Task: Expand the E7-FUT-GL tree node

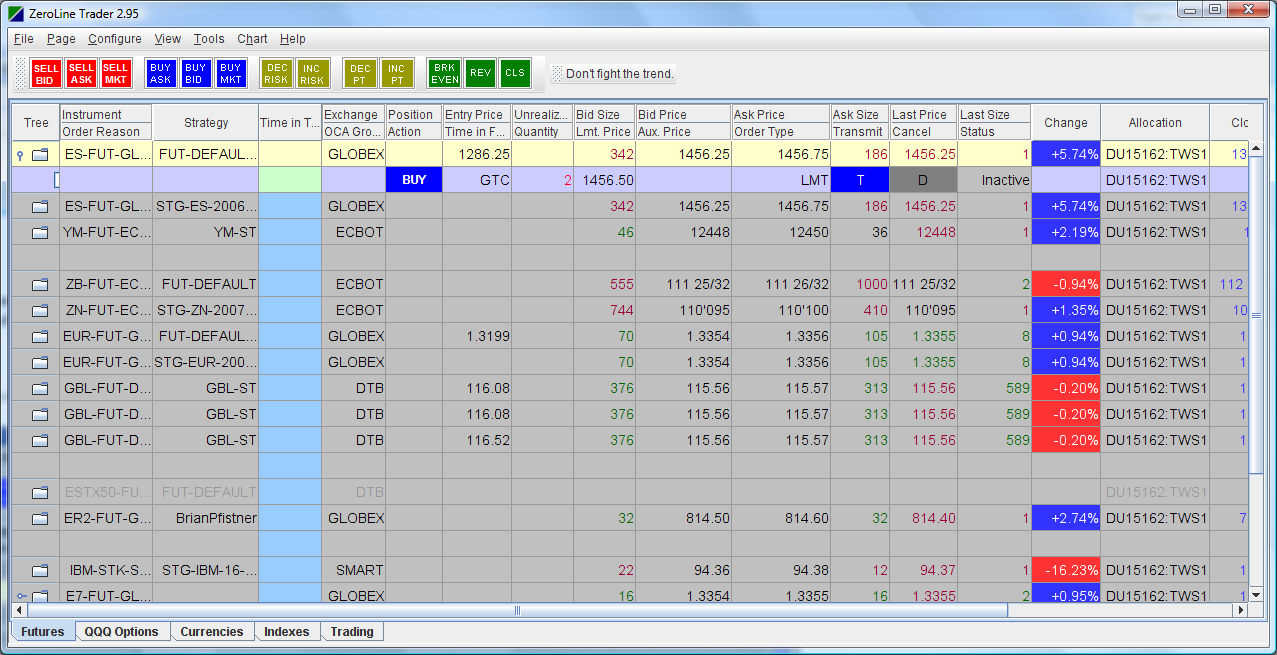Action: pos(20,596)
